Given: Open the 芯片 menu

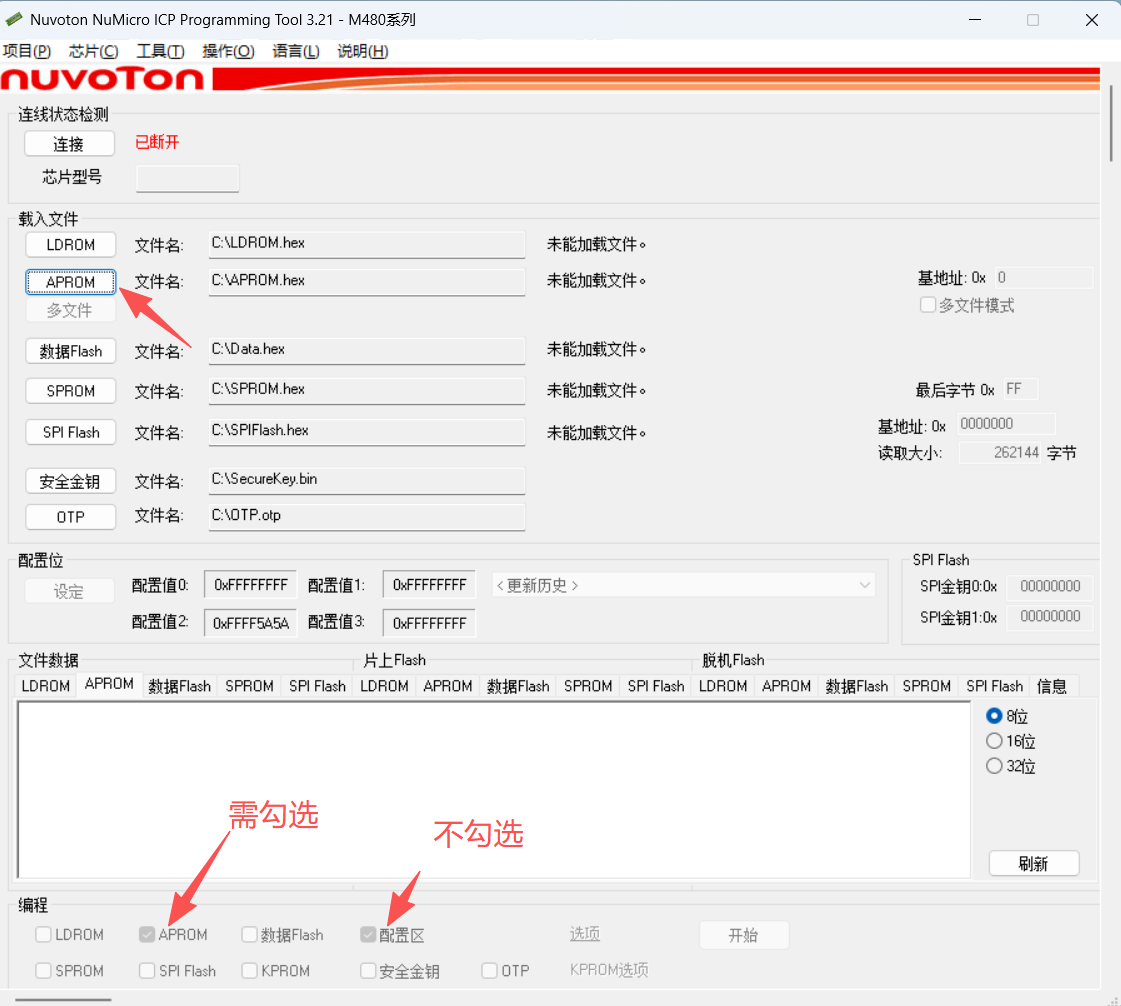Looking at the screenshot, I should (93, 51).
